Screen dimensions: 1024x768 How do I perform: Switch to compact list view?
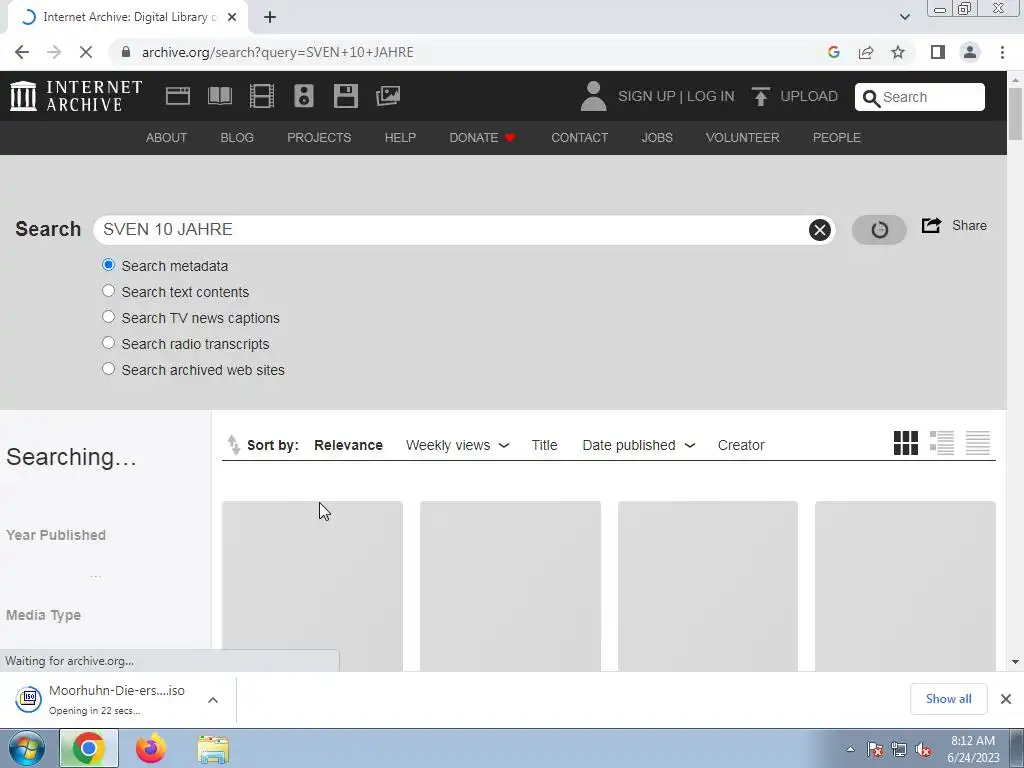[x=978, y=443]
